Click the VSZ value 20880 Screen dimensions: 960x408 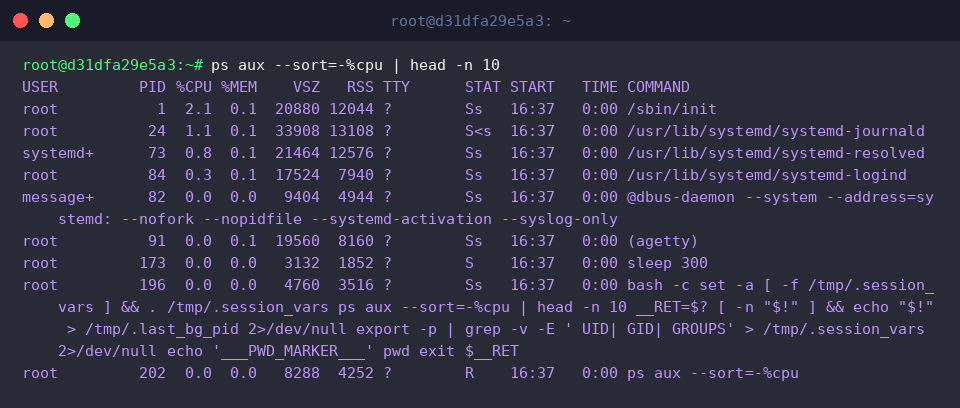point(297,109)
